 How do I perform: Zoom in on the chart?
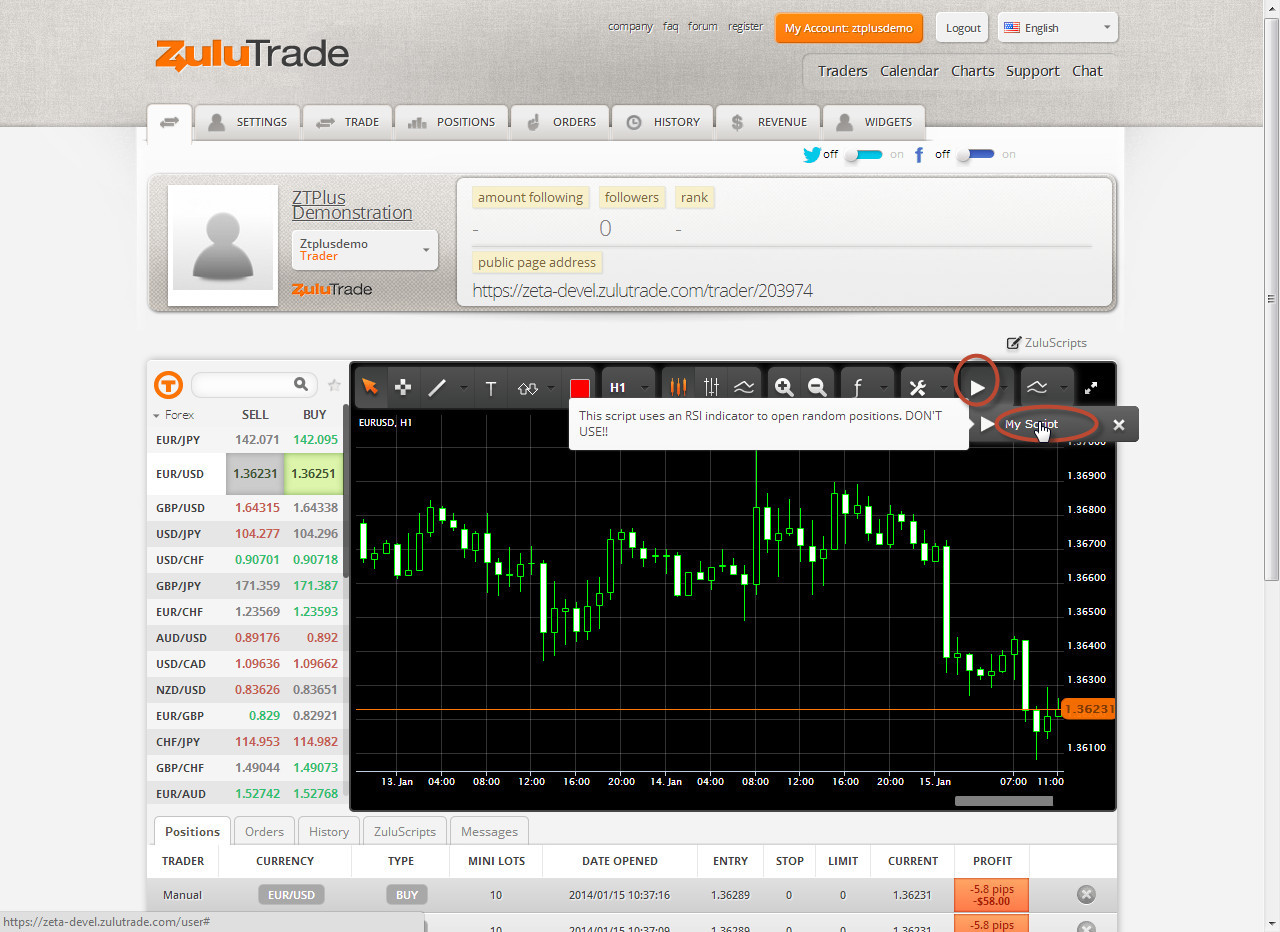[784, 387]
